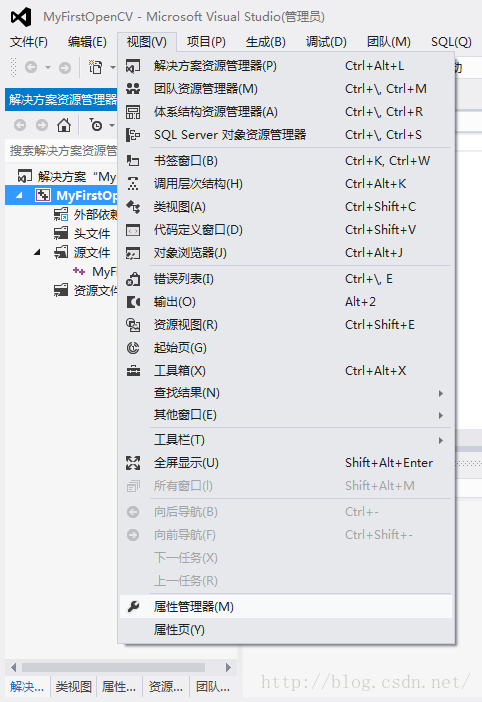Click the pending changes filter clock icon
482x702 pixels.
pos(96,125)
